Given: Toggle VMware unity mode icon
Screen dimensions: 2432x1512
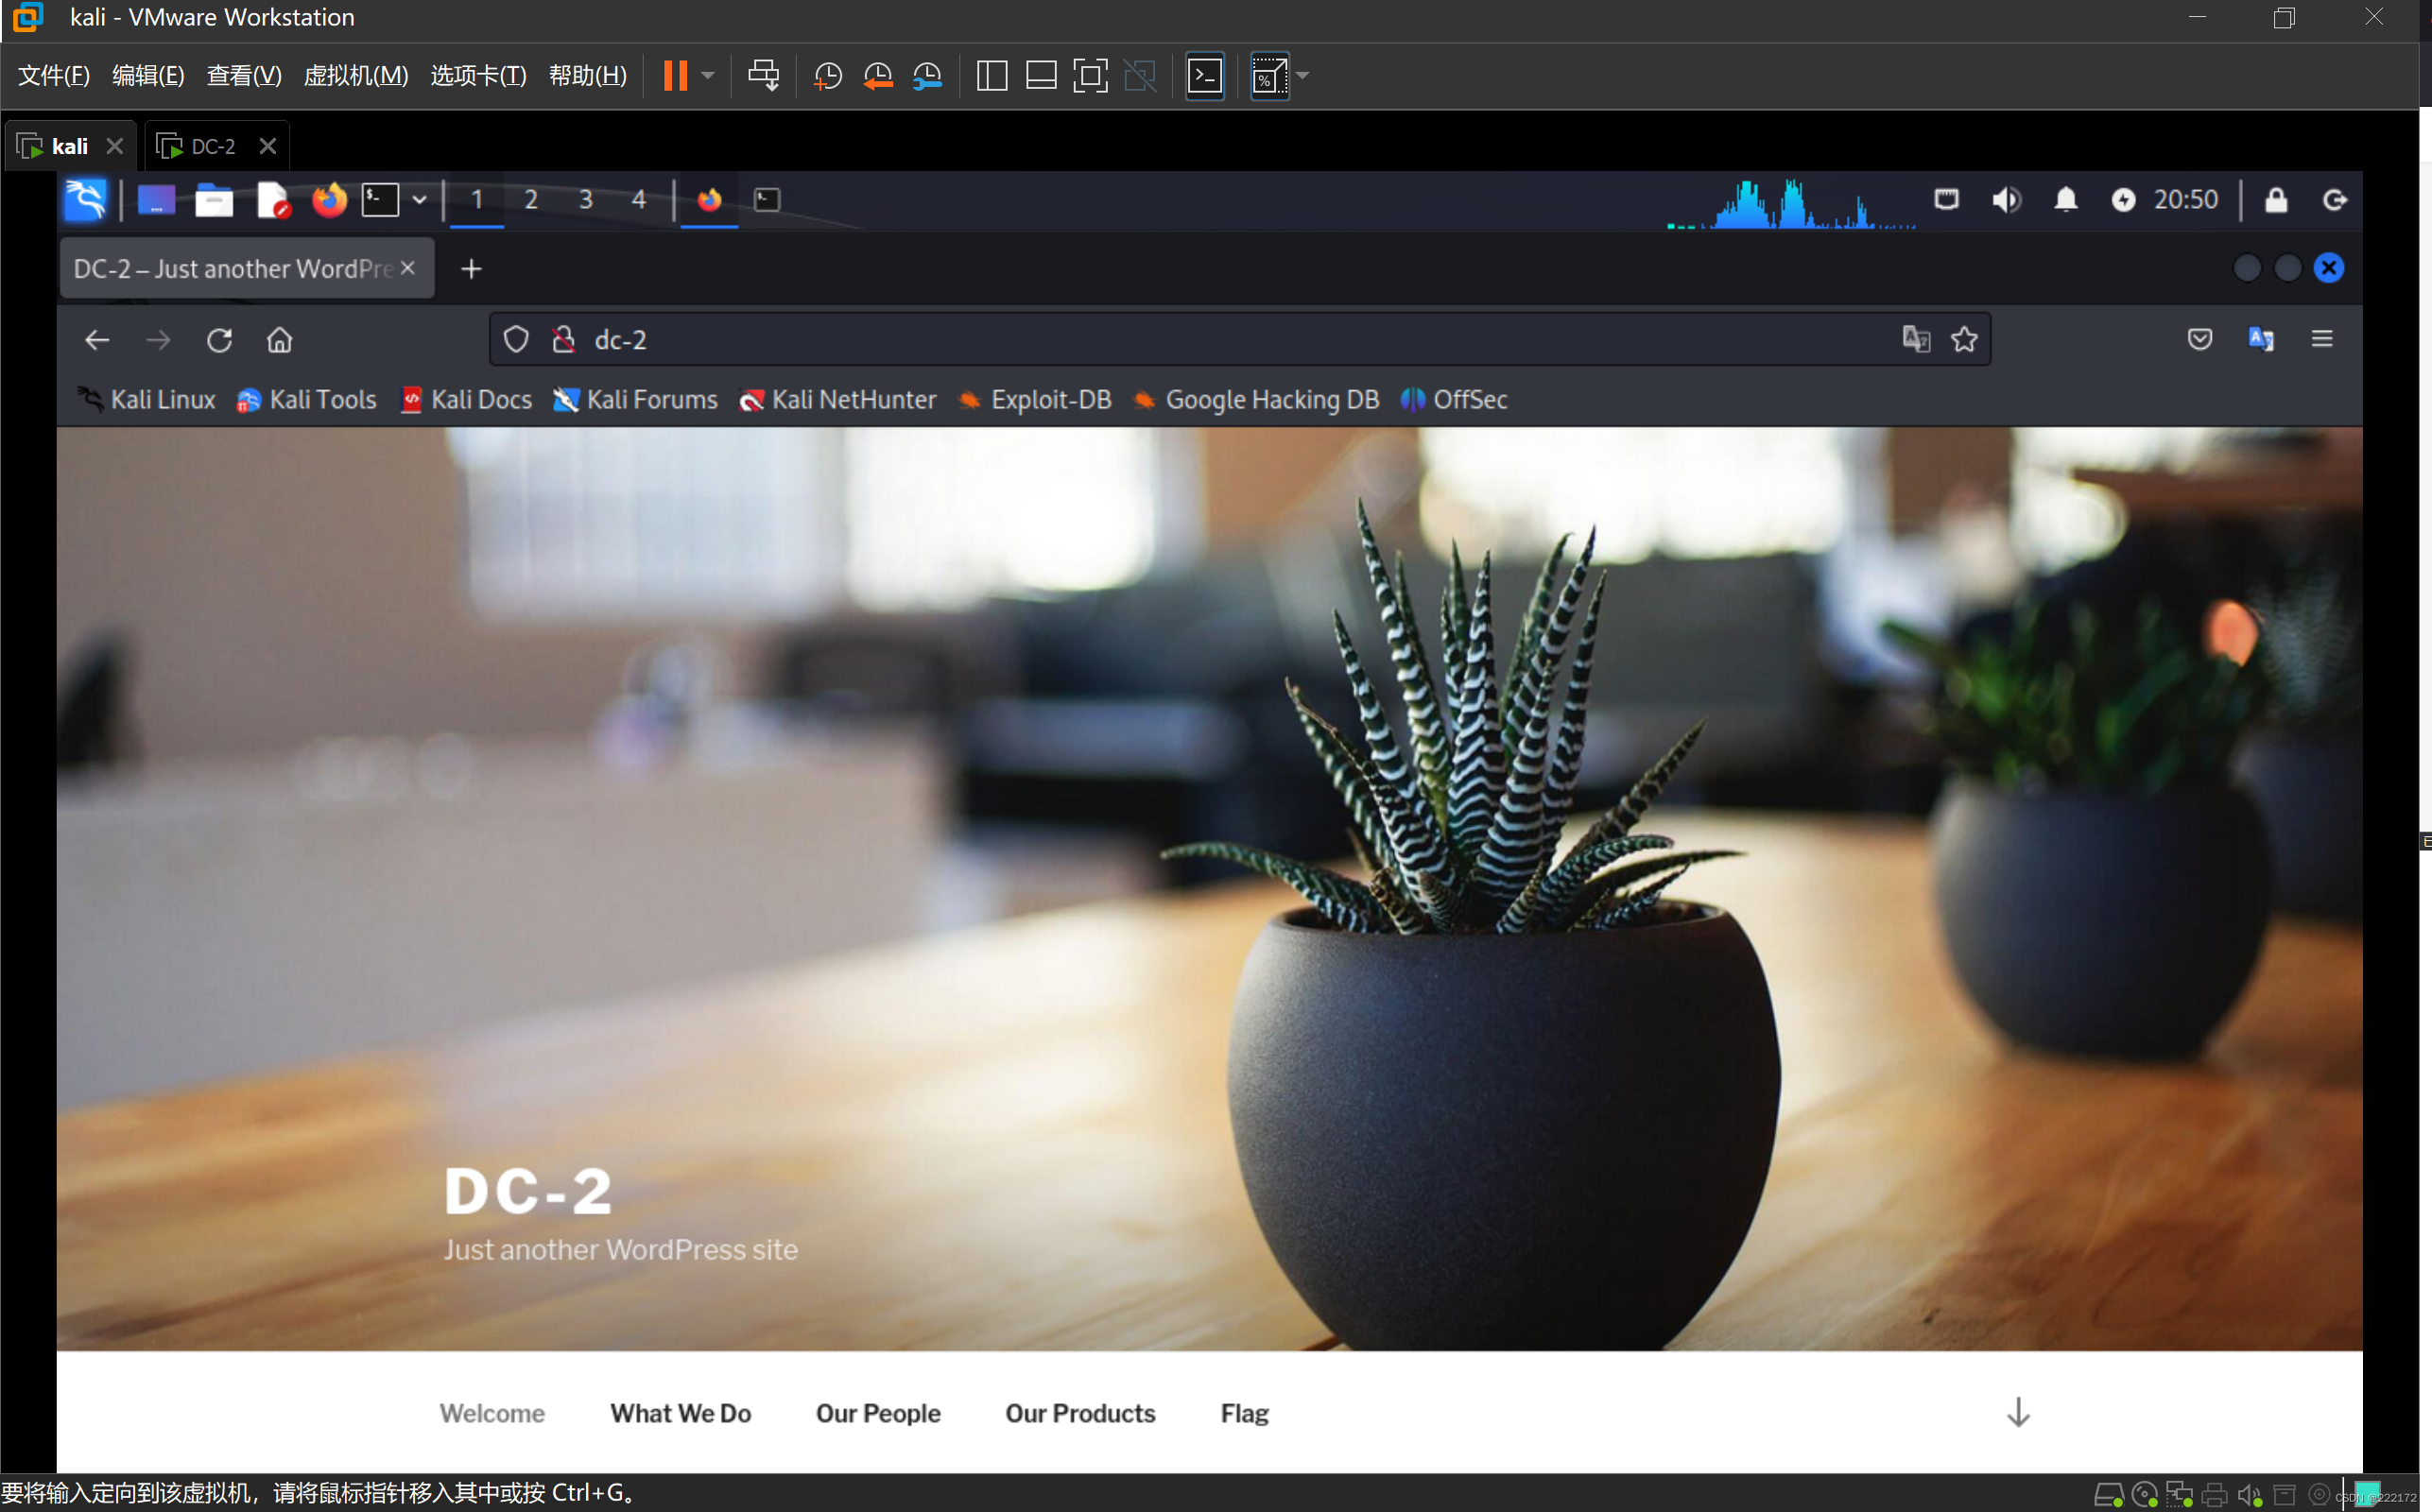Looking at the screenshot, I should point(1140,76).
